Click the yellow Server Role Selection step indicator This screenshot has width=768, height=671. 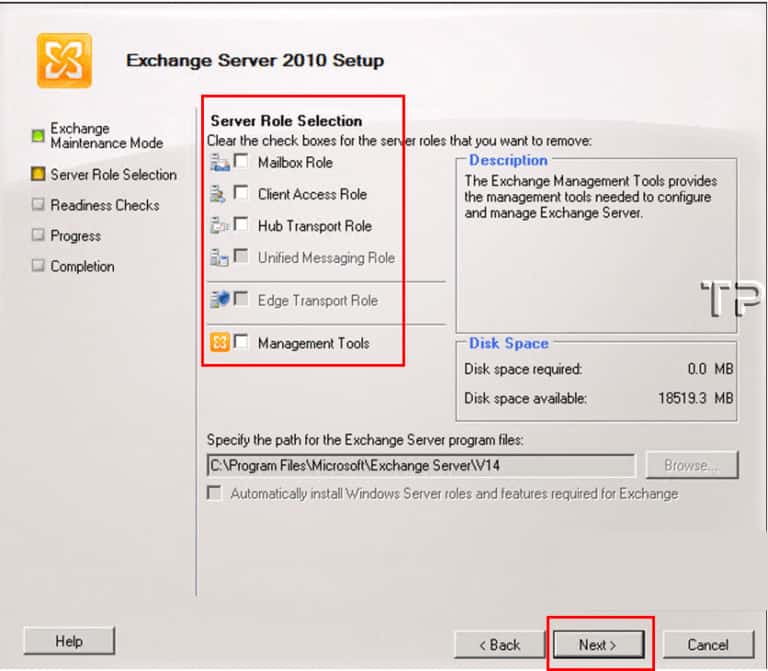coord(38,174)
